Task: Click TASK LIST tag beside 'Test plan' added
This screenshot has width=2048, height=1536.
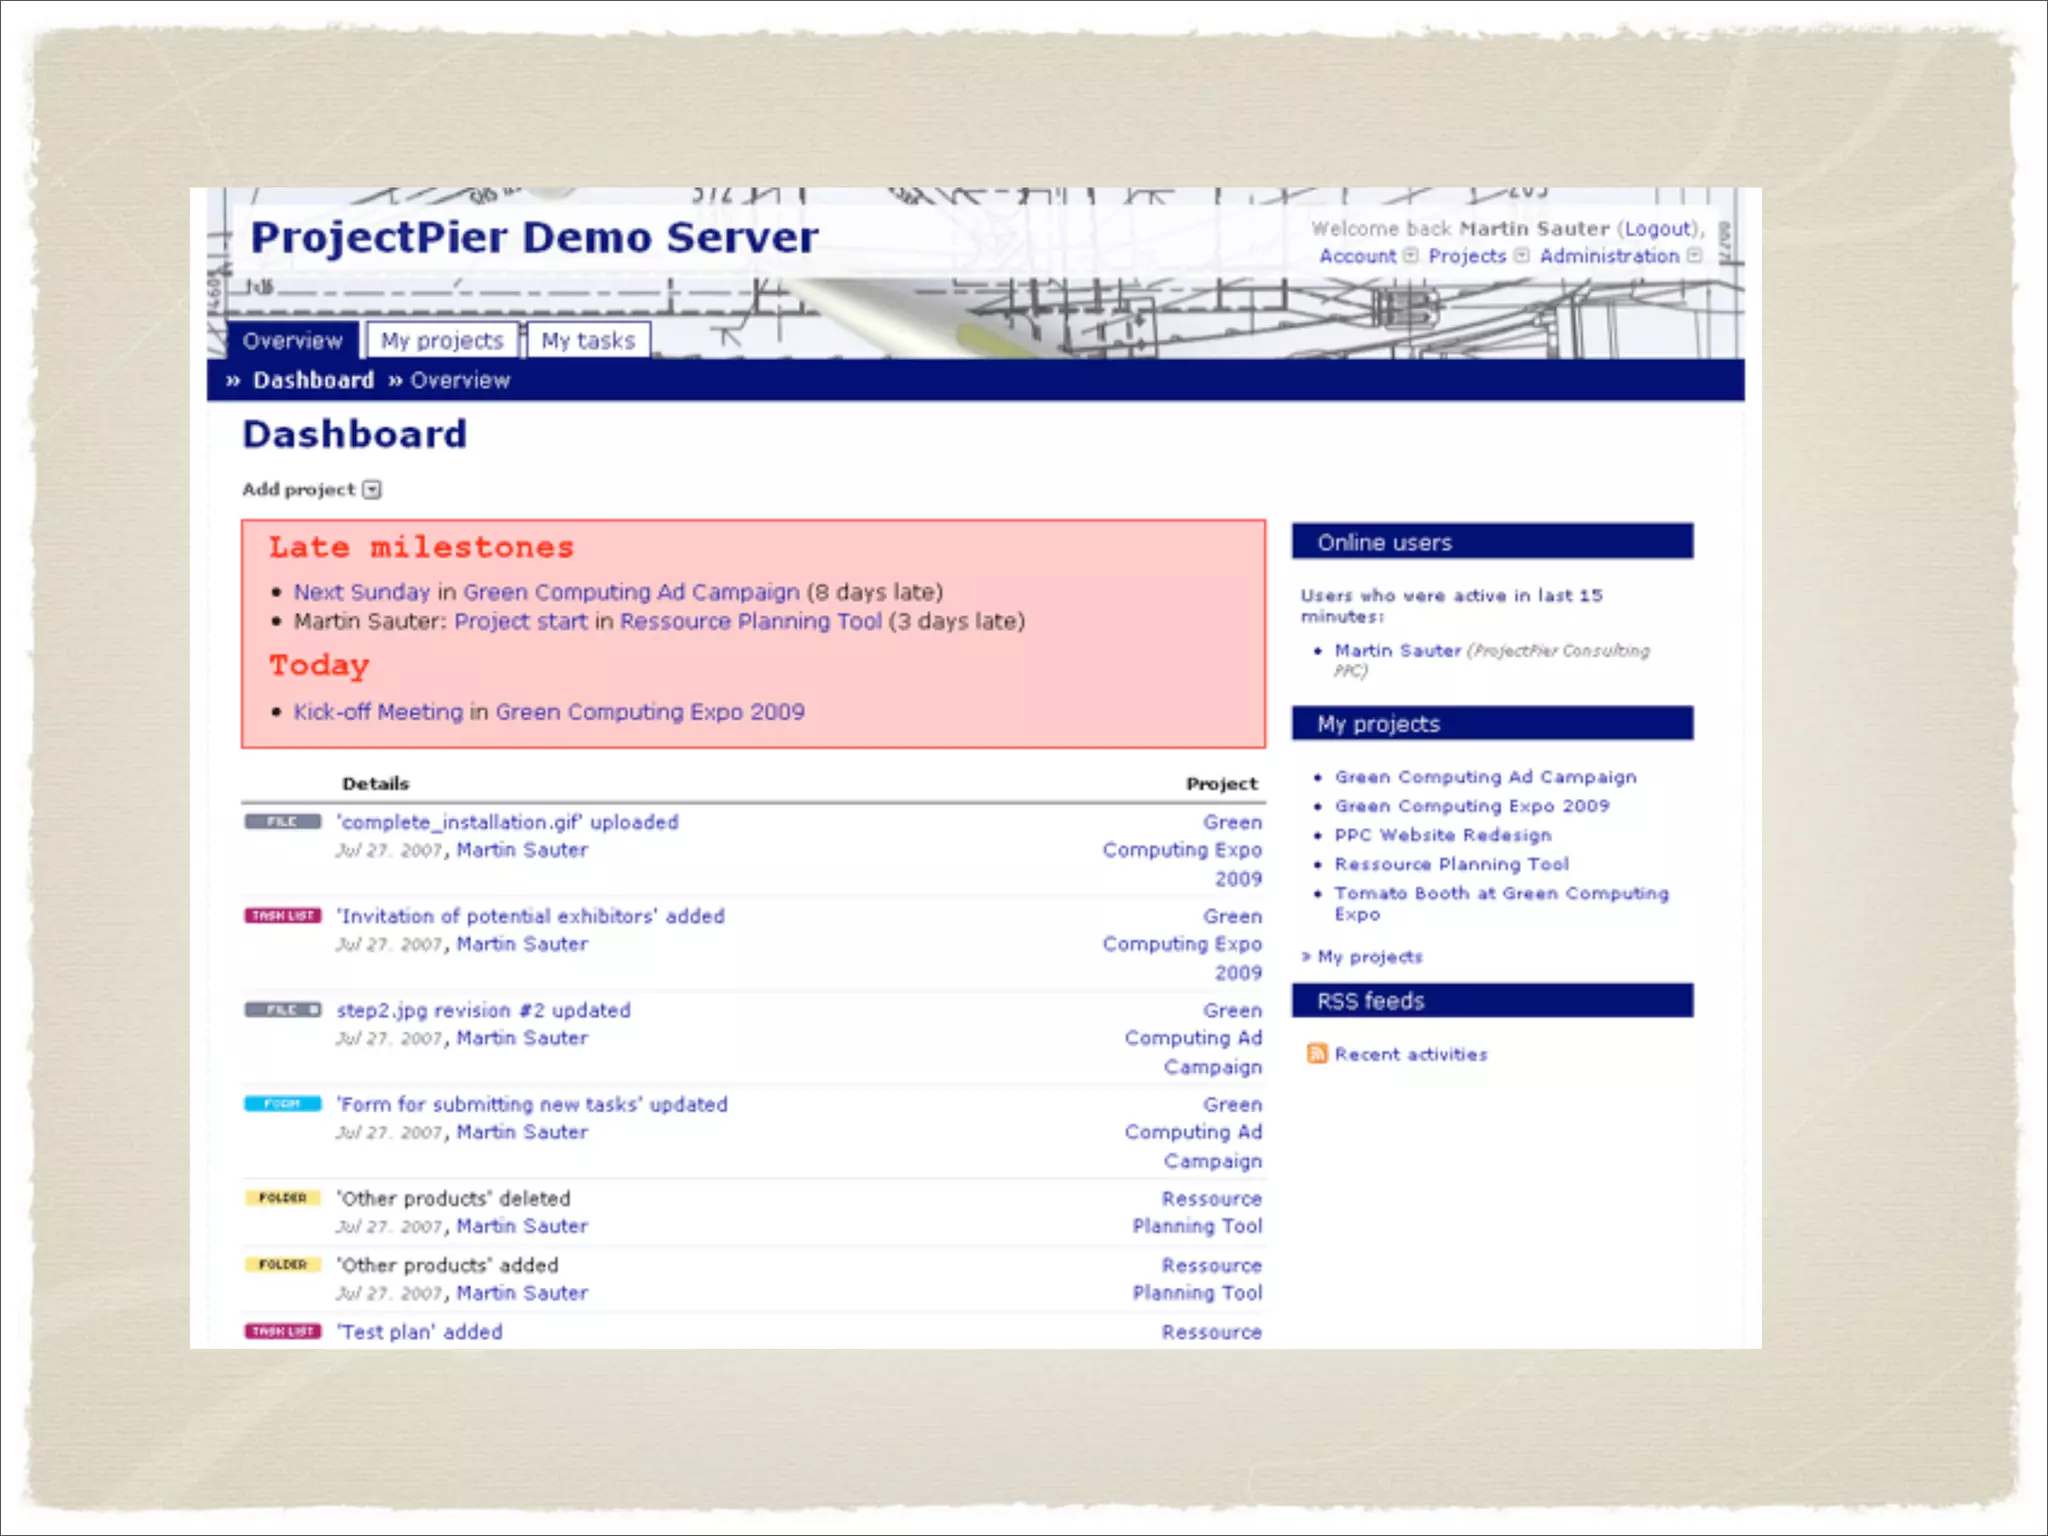Action: pyautogui.click(x=283, y=1332)
